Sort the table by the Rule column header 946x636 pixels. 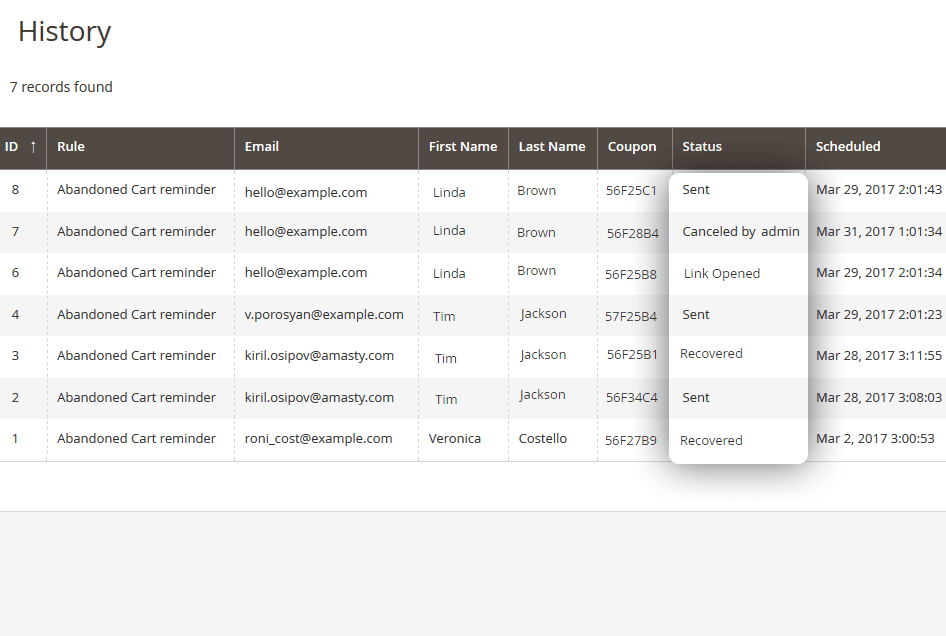click(x=71, y=147)
